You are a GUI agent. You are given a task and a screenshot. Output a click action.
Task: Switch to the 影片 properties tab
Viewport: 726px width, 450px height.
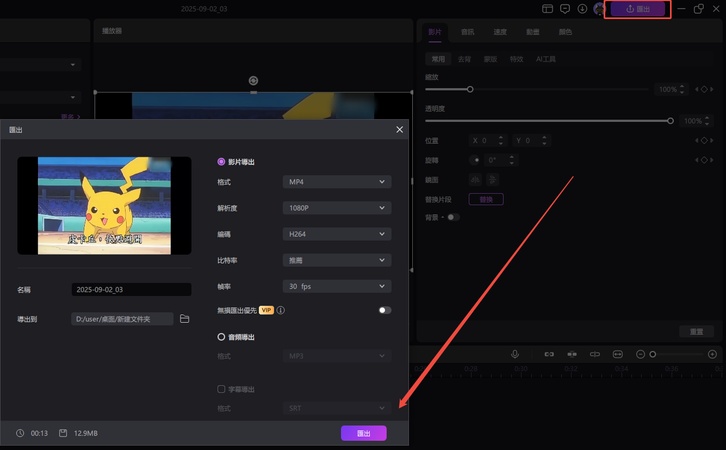click(x=435, y=32)
